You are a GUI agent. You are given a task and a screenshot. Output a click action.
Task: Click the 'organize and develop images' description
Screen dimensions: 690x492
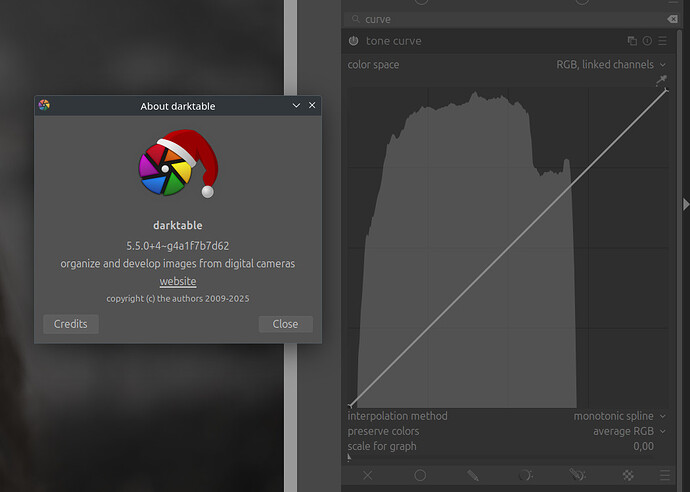(x=178, y=264)
